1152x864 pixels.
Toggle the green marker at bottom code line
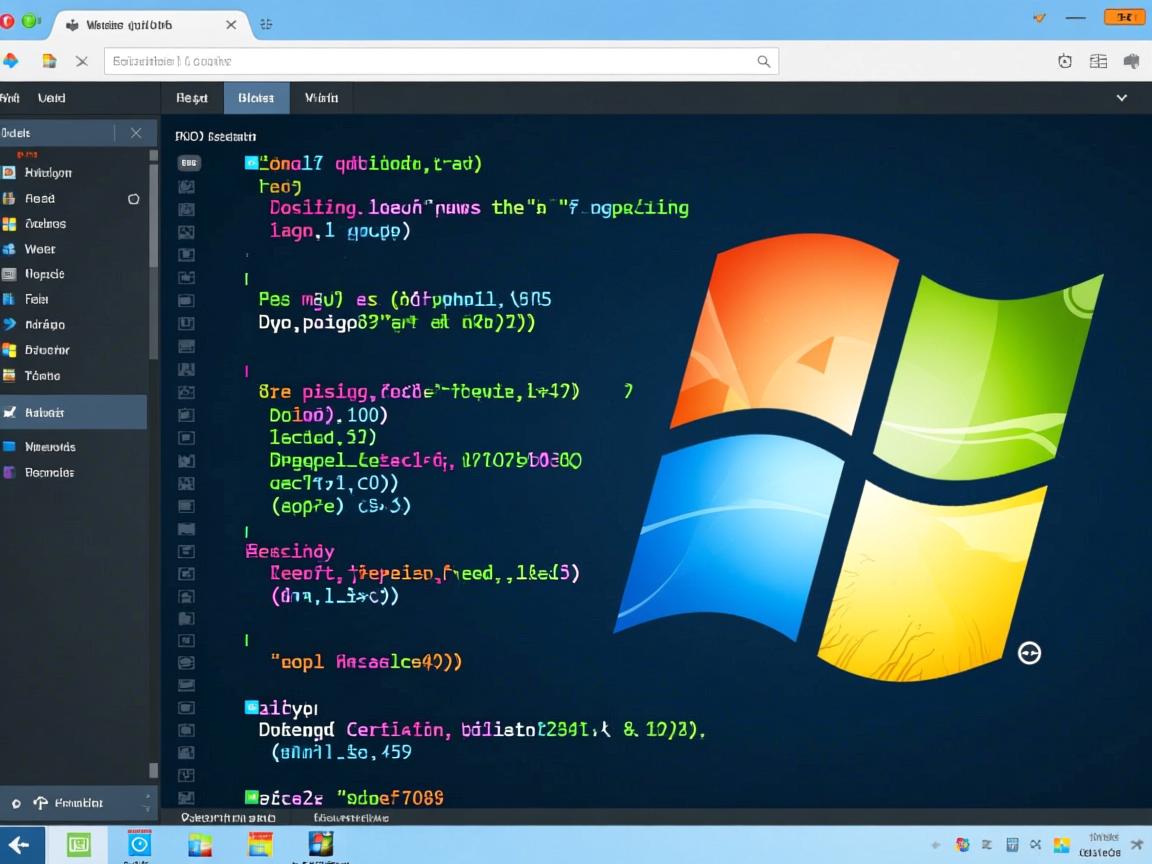pyautogui.click(x=251, y=797)
